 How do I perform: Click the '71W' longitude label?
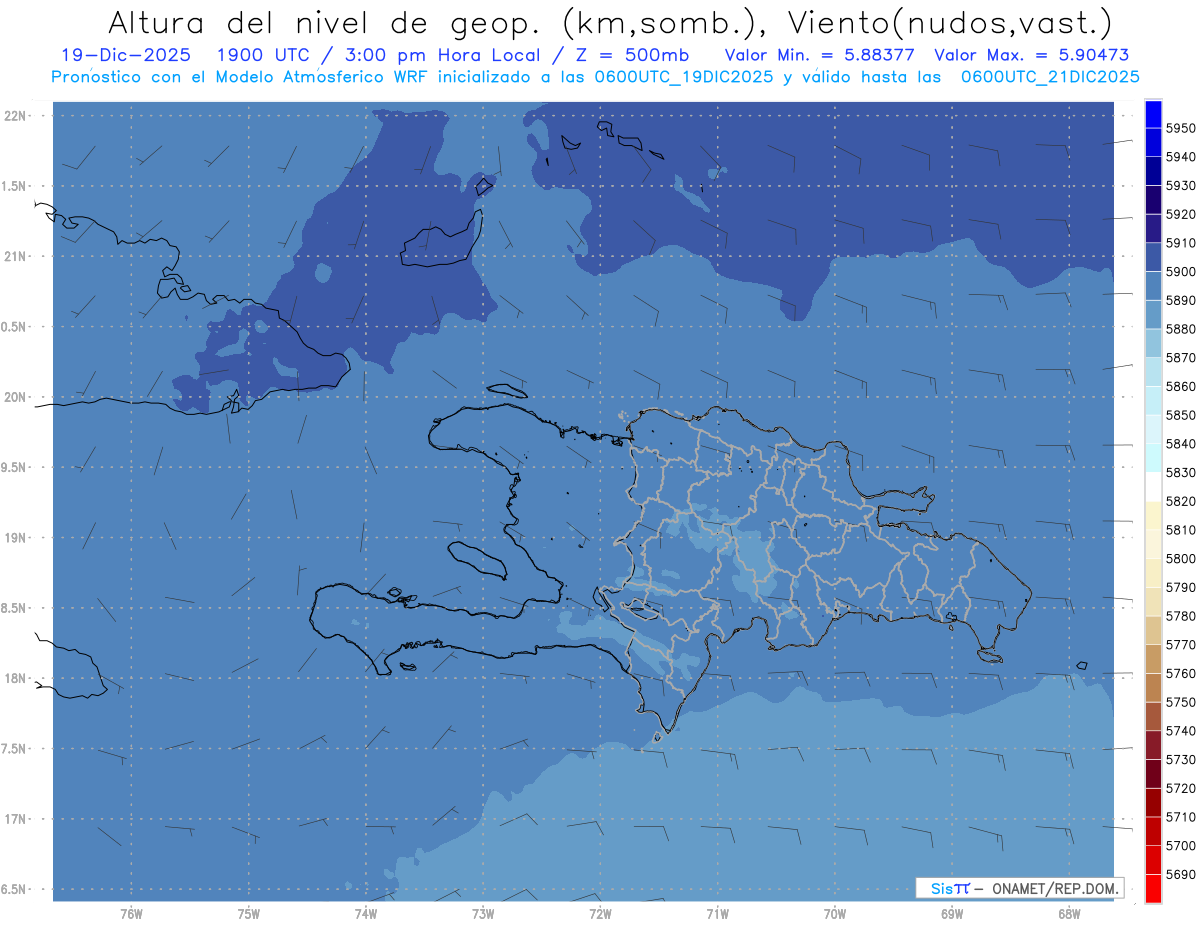click(x=717, y=913)
